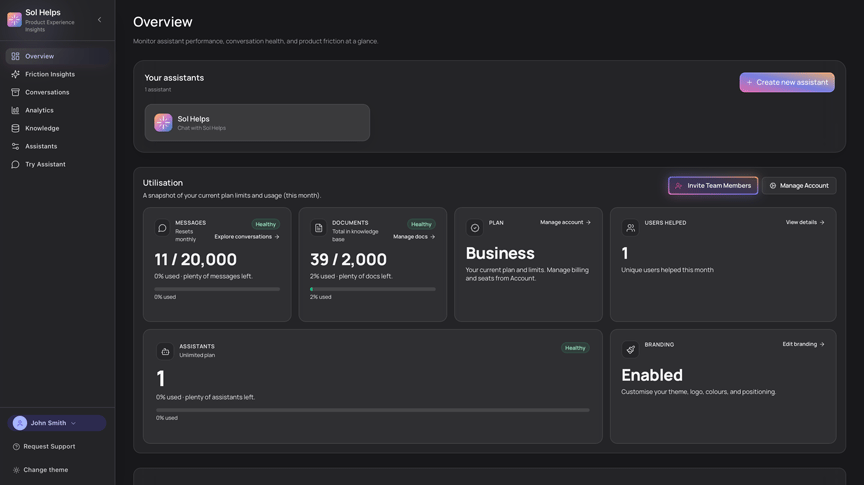Collapse the sidebar with the chevron arrow
The width and height of the screenshot is (864, 485).
pyautogui.click(x=99, y=20)
